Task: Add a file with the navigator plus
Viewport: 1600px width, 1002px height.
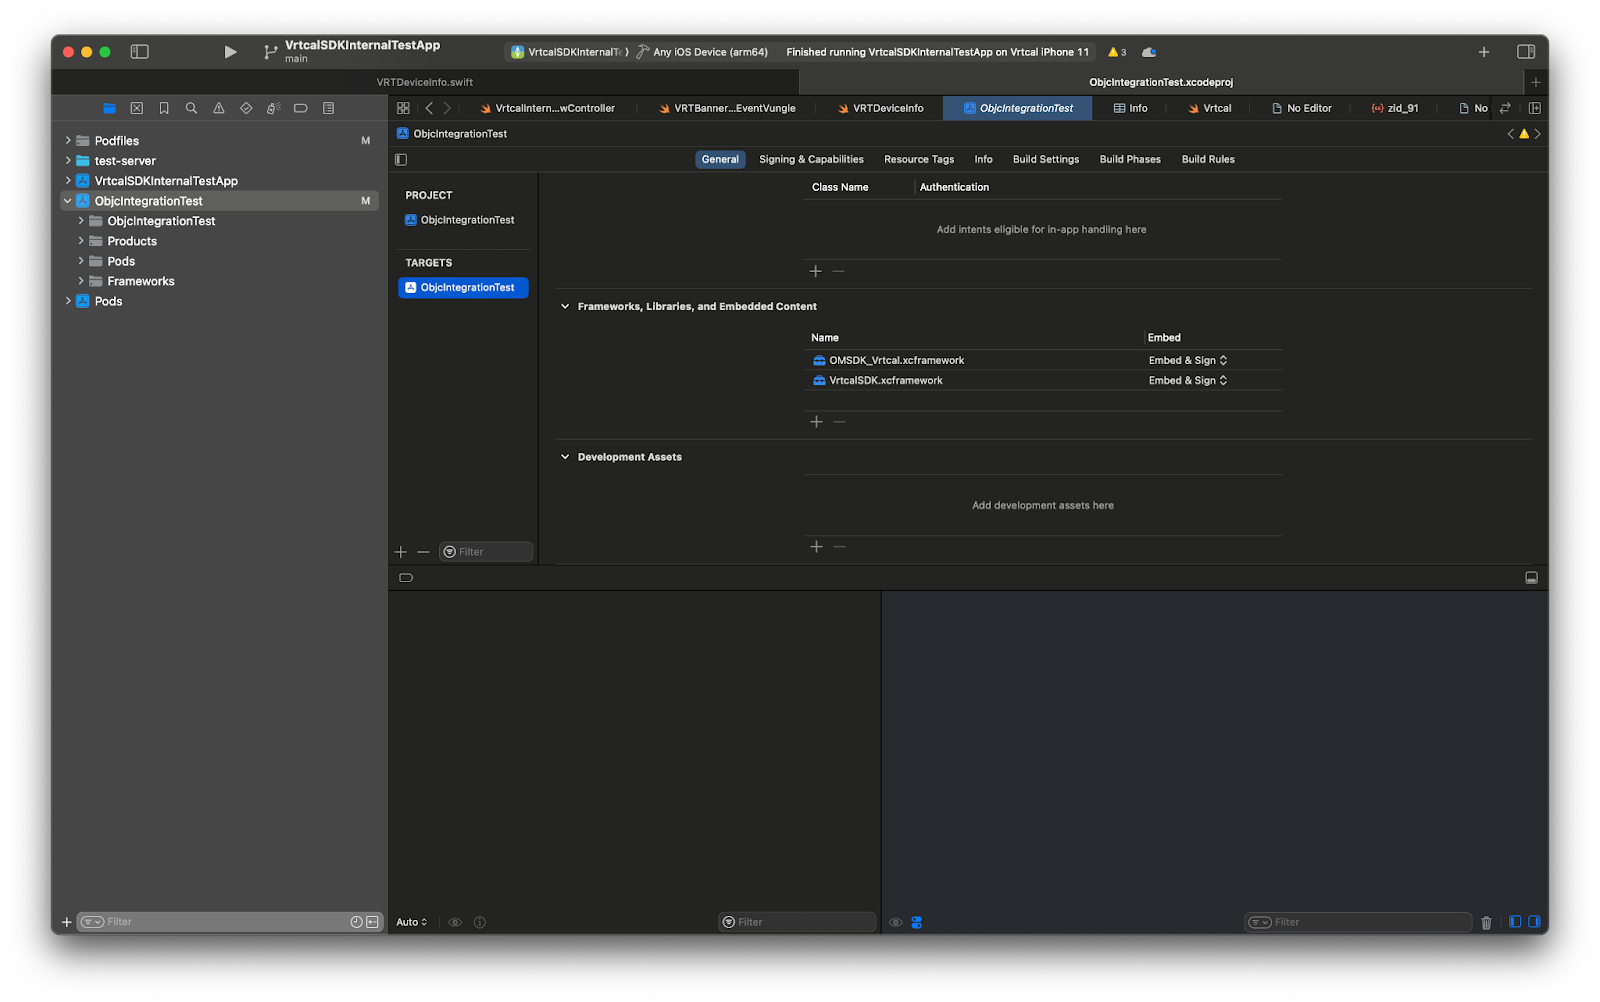Action: pyautogui.click(x=67, y=922)
